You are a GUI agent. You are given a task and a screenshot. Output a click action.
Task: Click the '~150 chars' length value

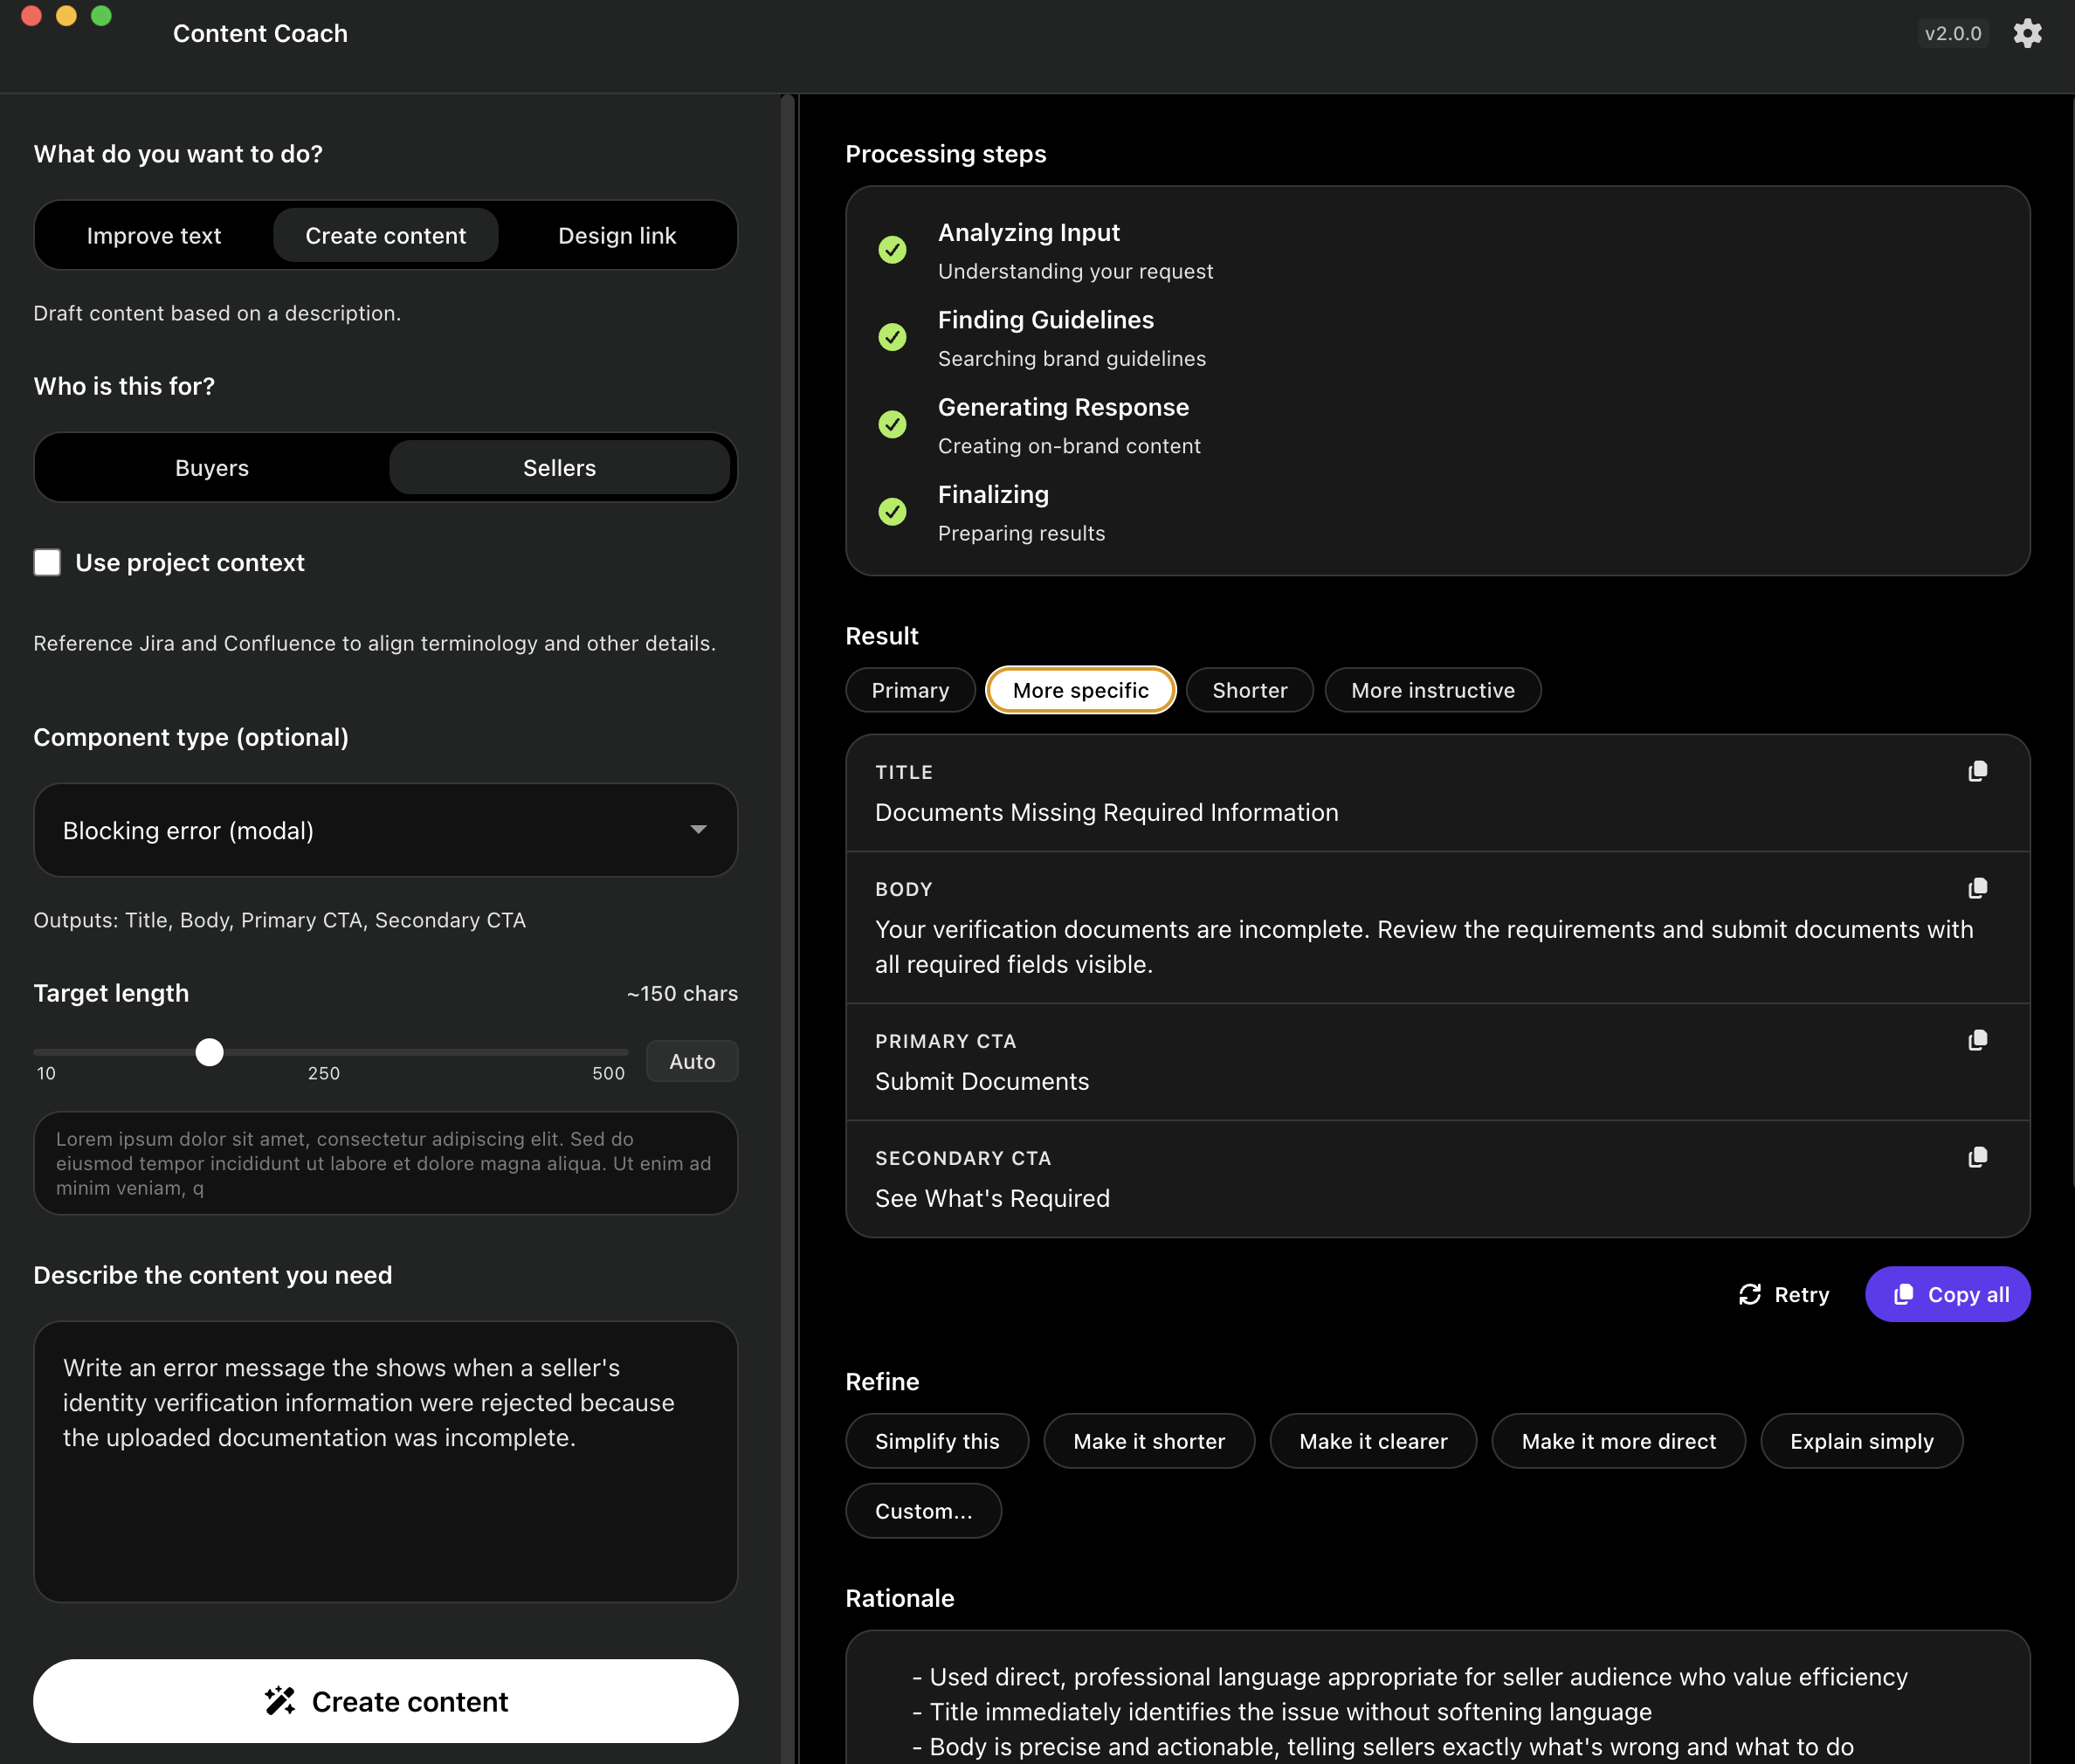tap(683, 993)
